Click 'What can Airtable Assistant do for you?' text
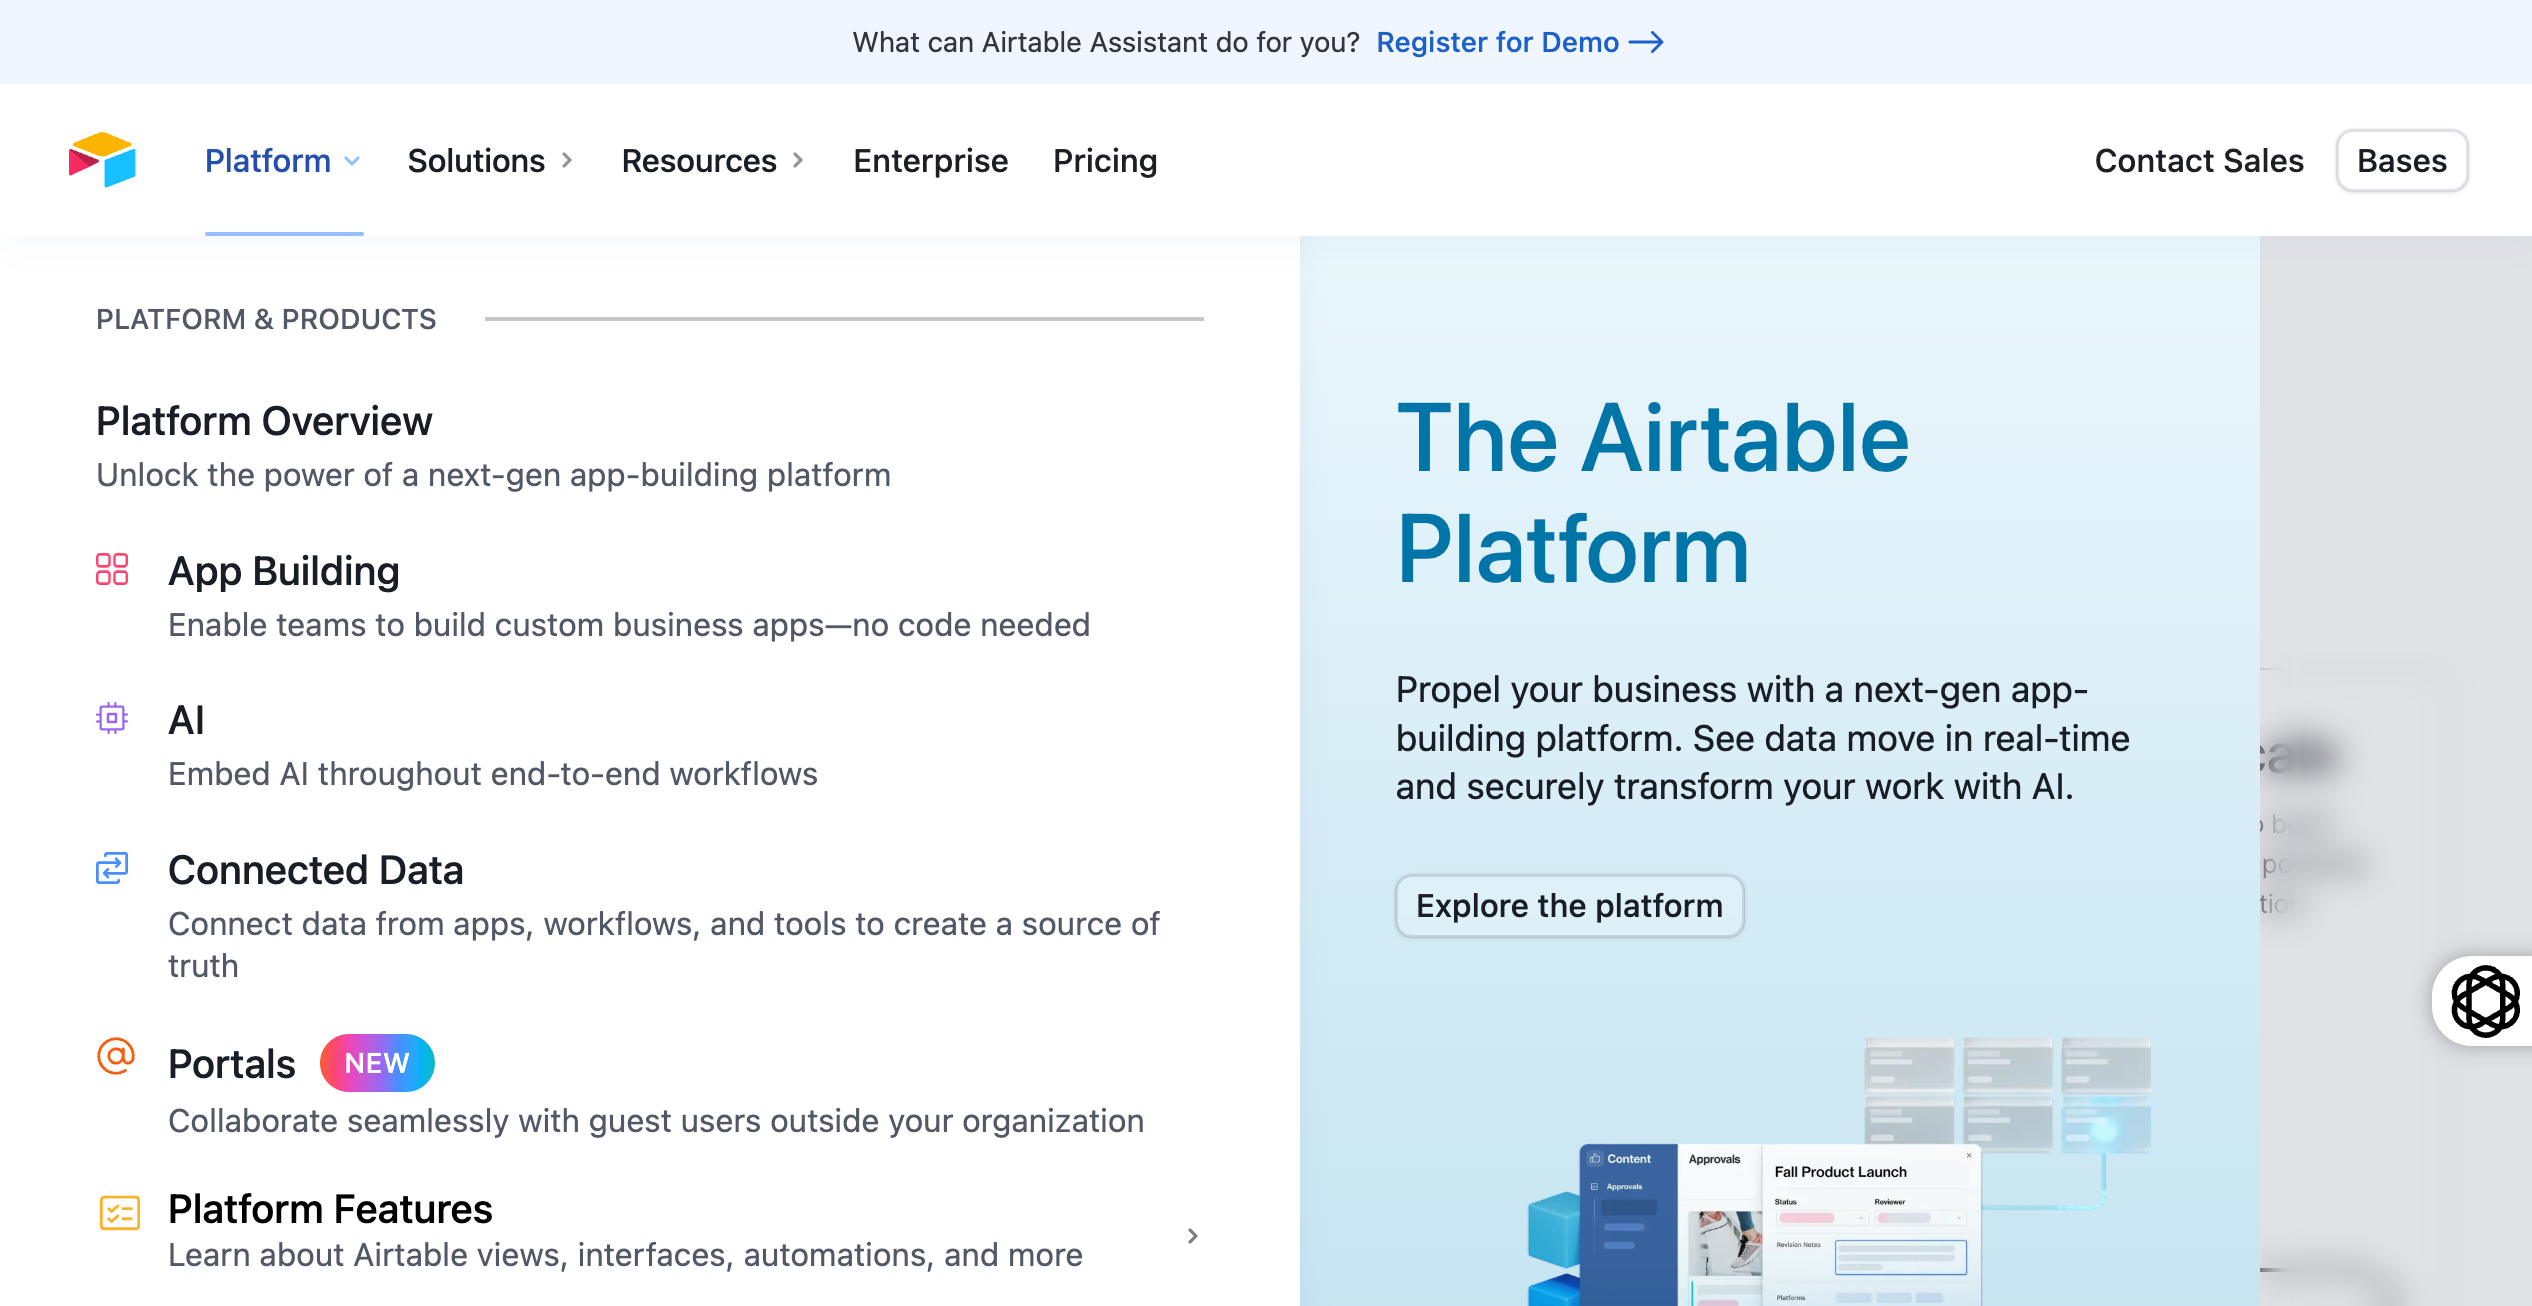This screenshot has height=1306, width=2532. coord(1106,42)
